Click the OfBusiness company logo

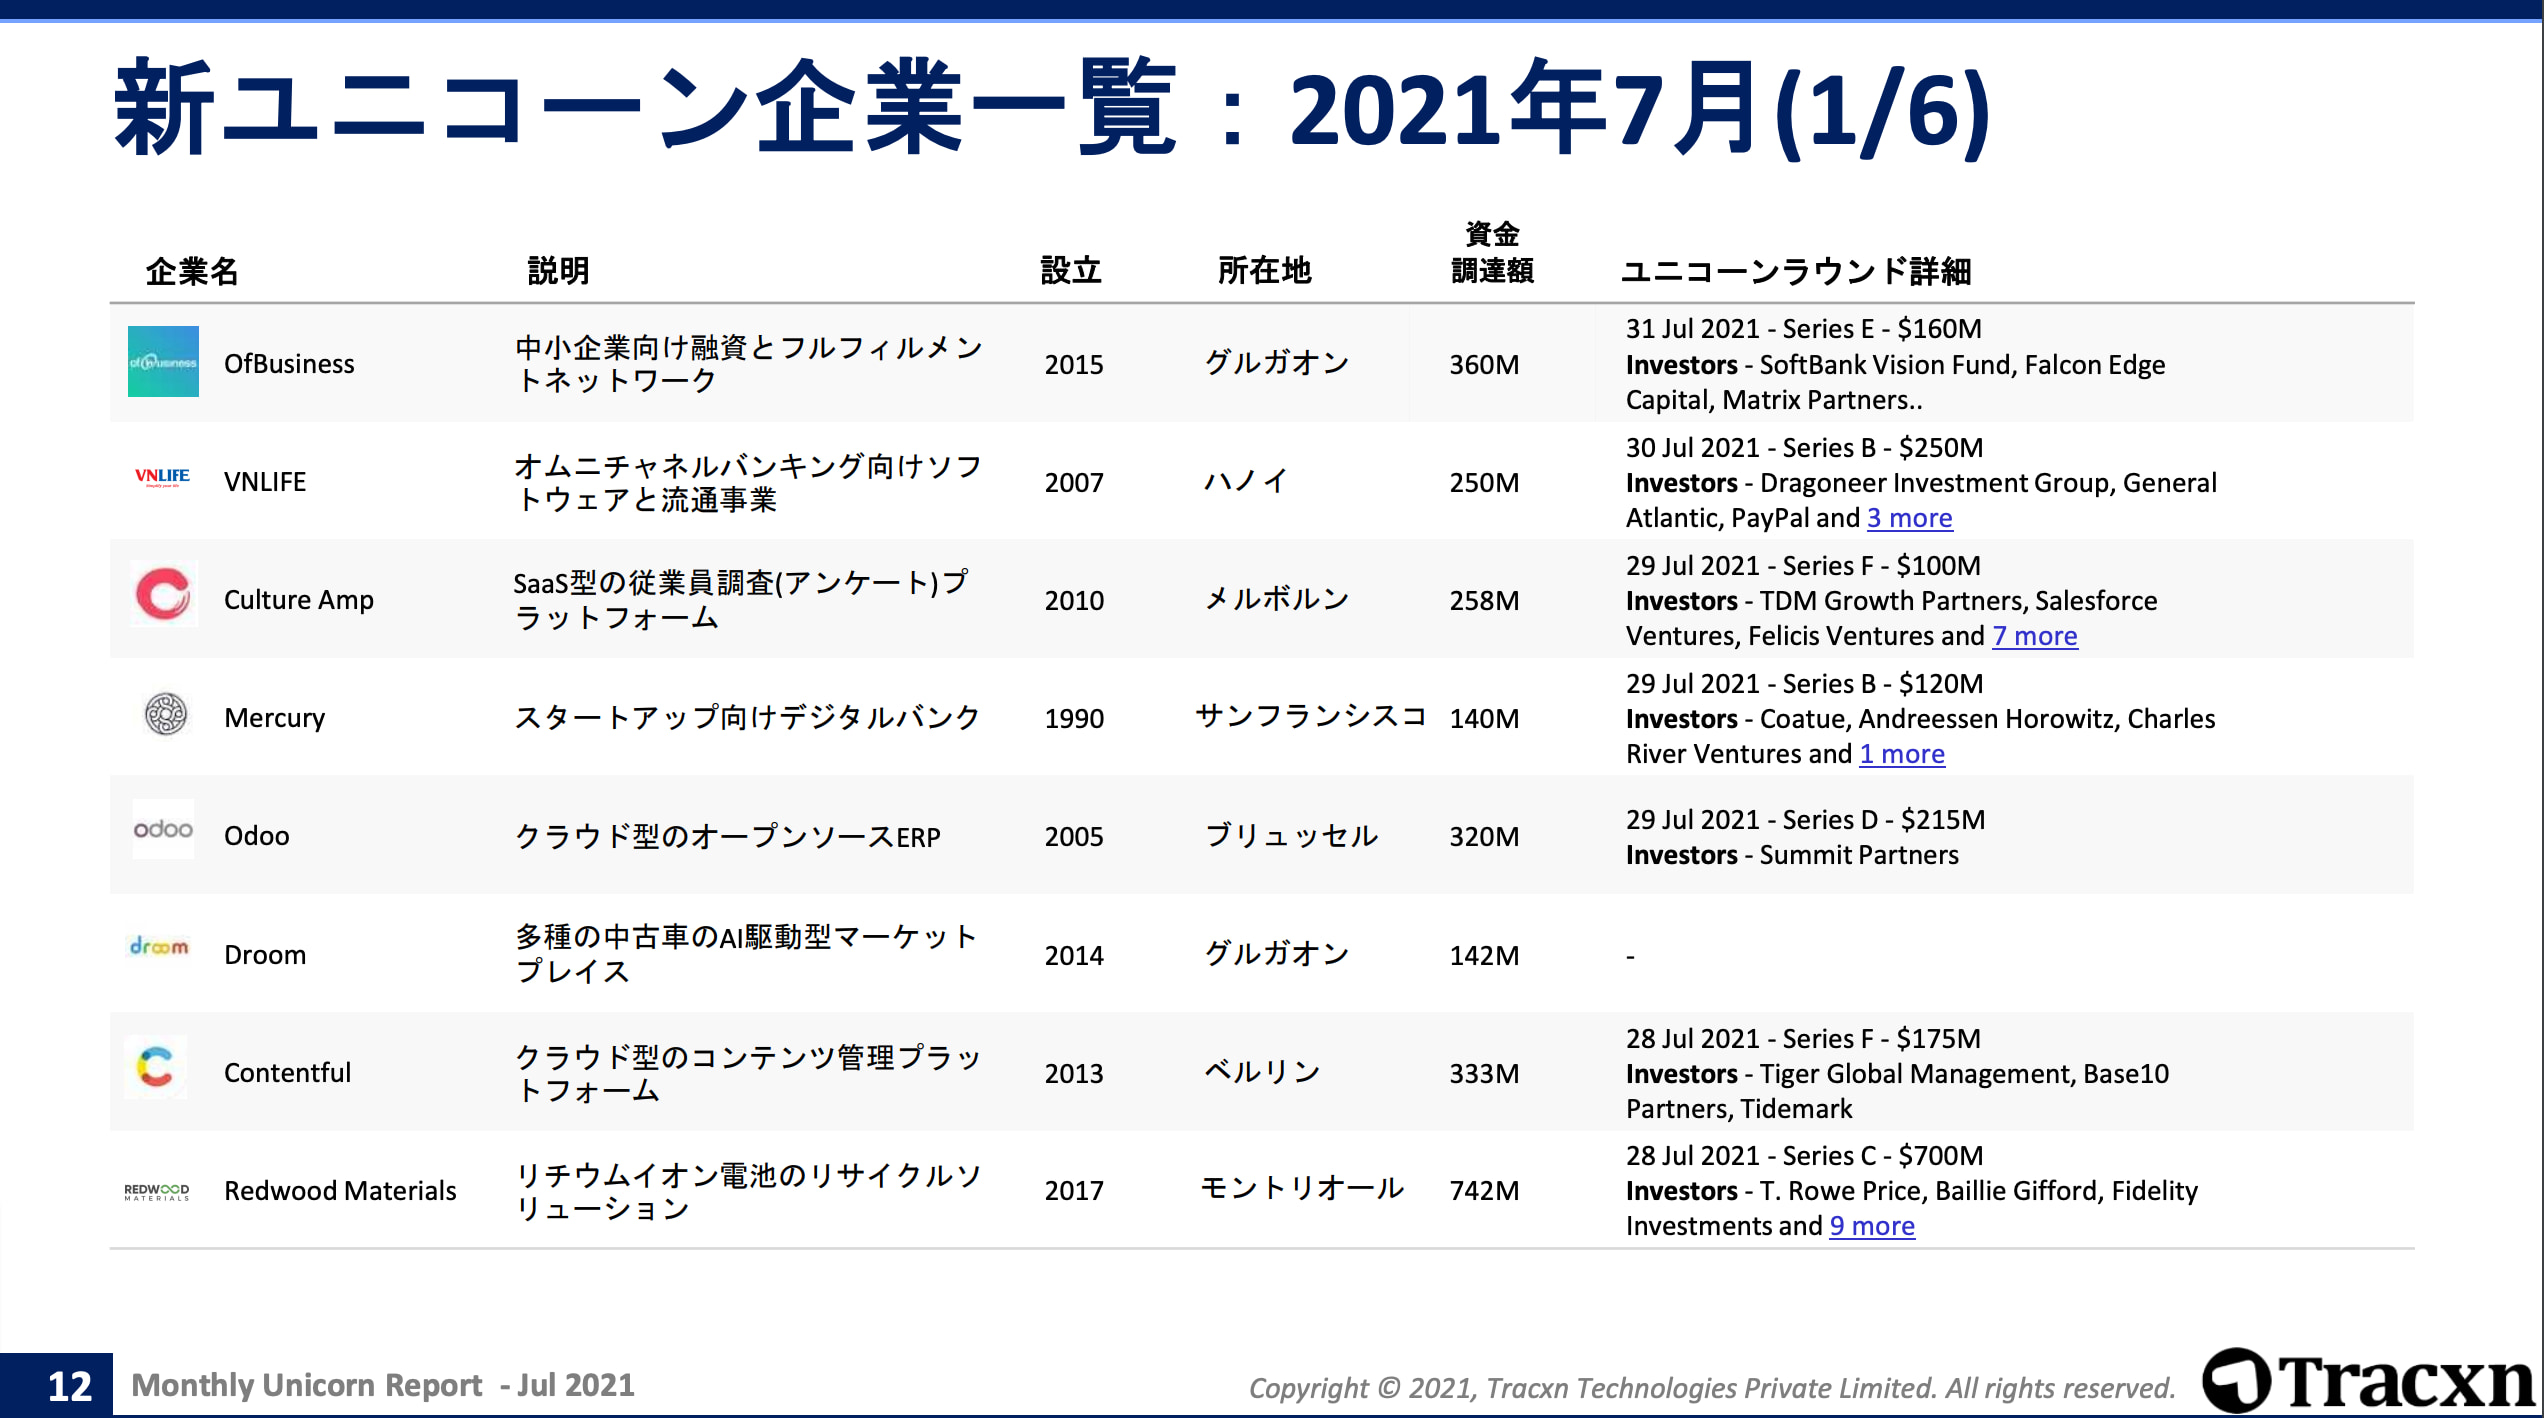coord(163,361)
